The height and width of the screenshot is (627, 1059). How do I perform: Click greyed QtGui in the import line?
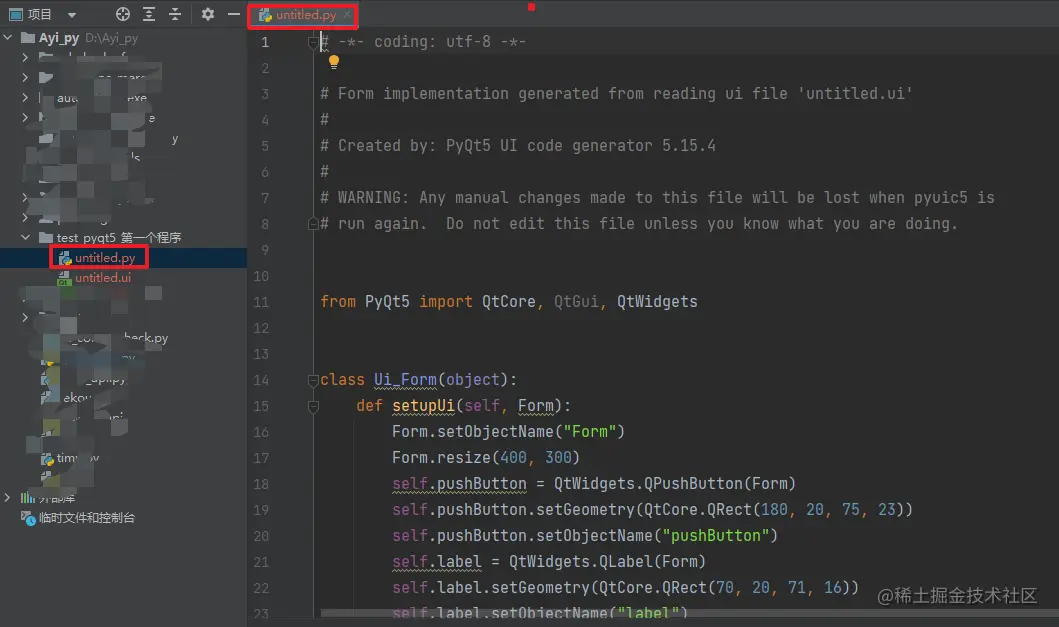click(x=575, y=302)
